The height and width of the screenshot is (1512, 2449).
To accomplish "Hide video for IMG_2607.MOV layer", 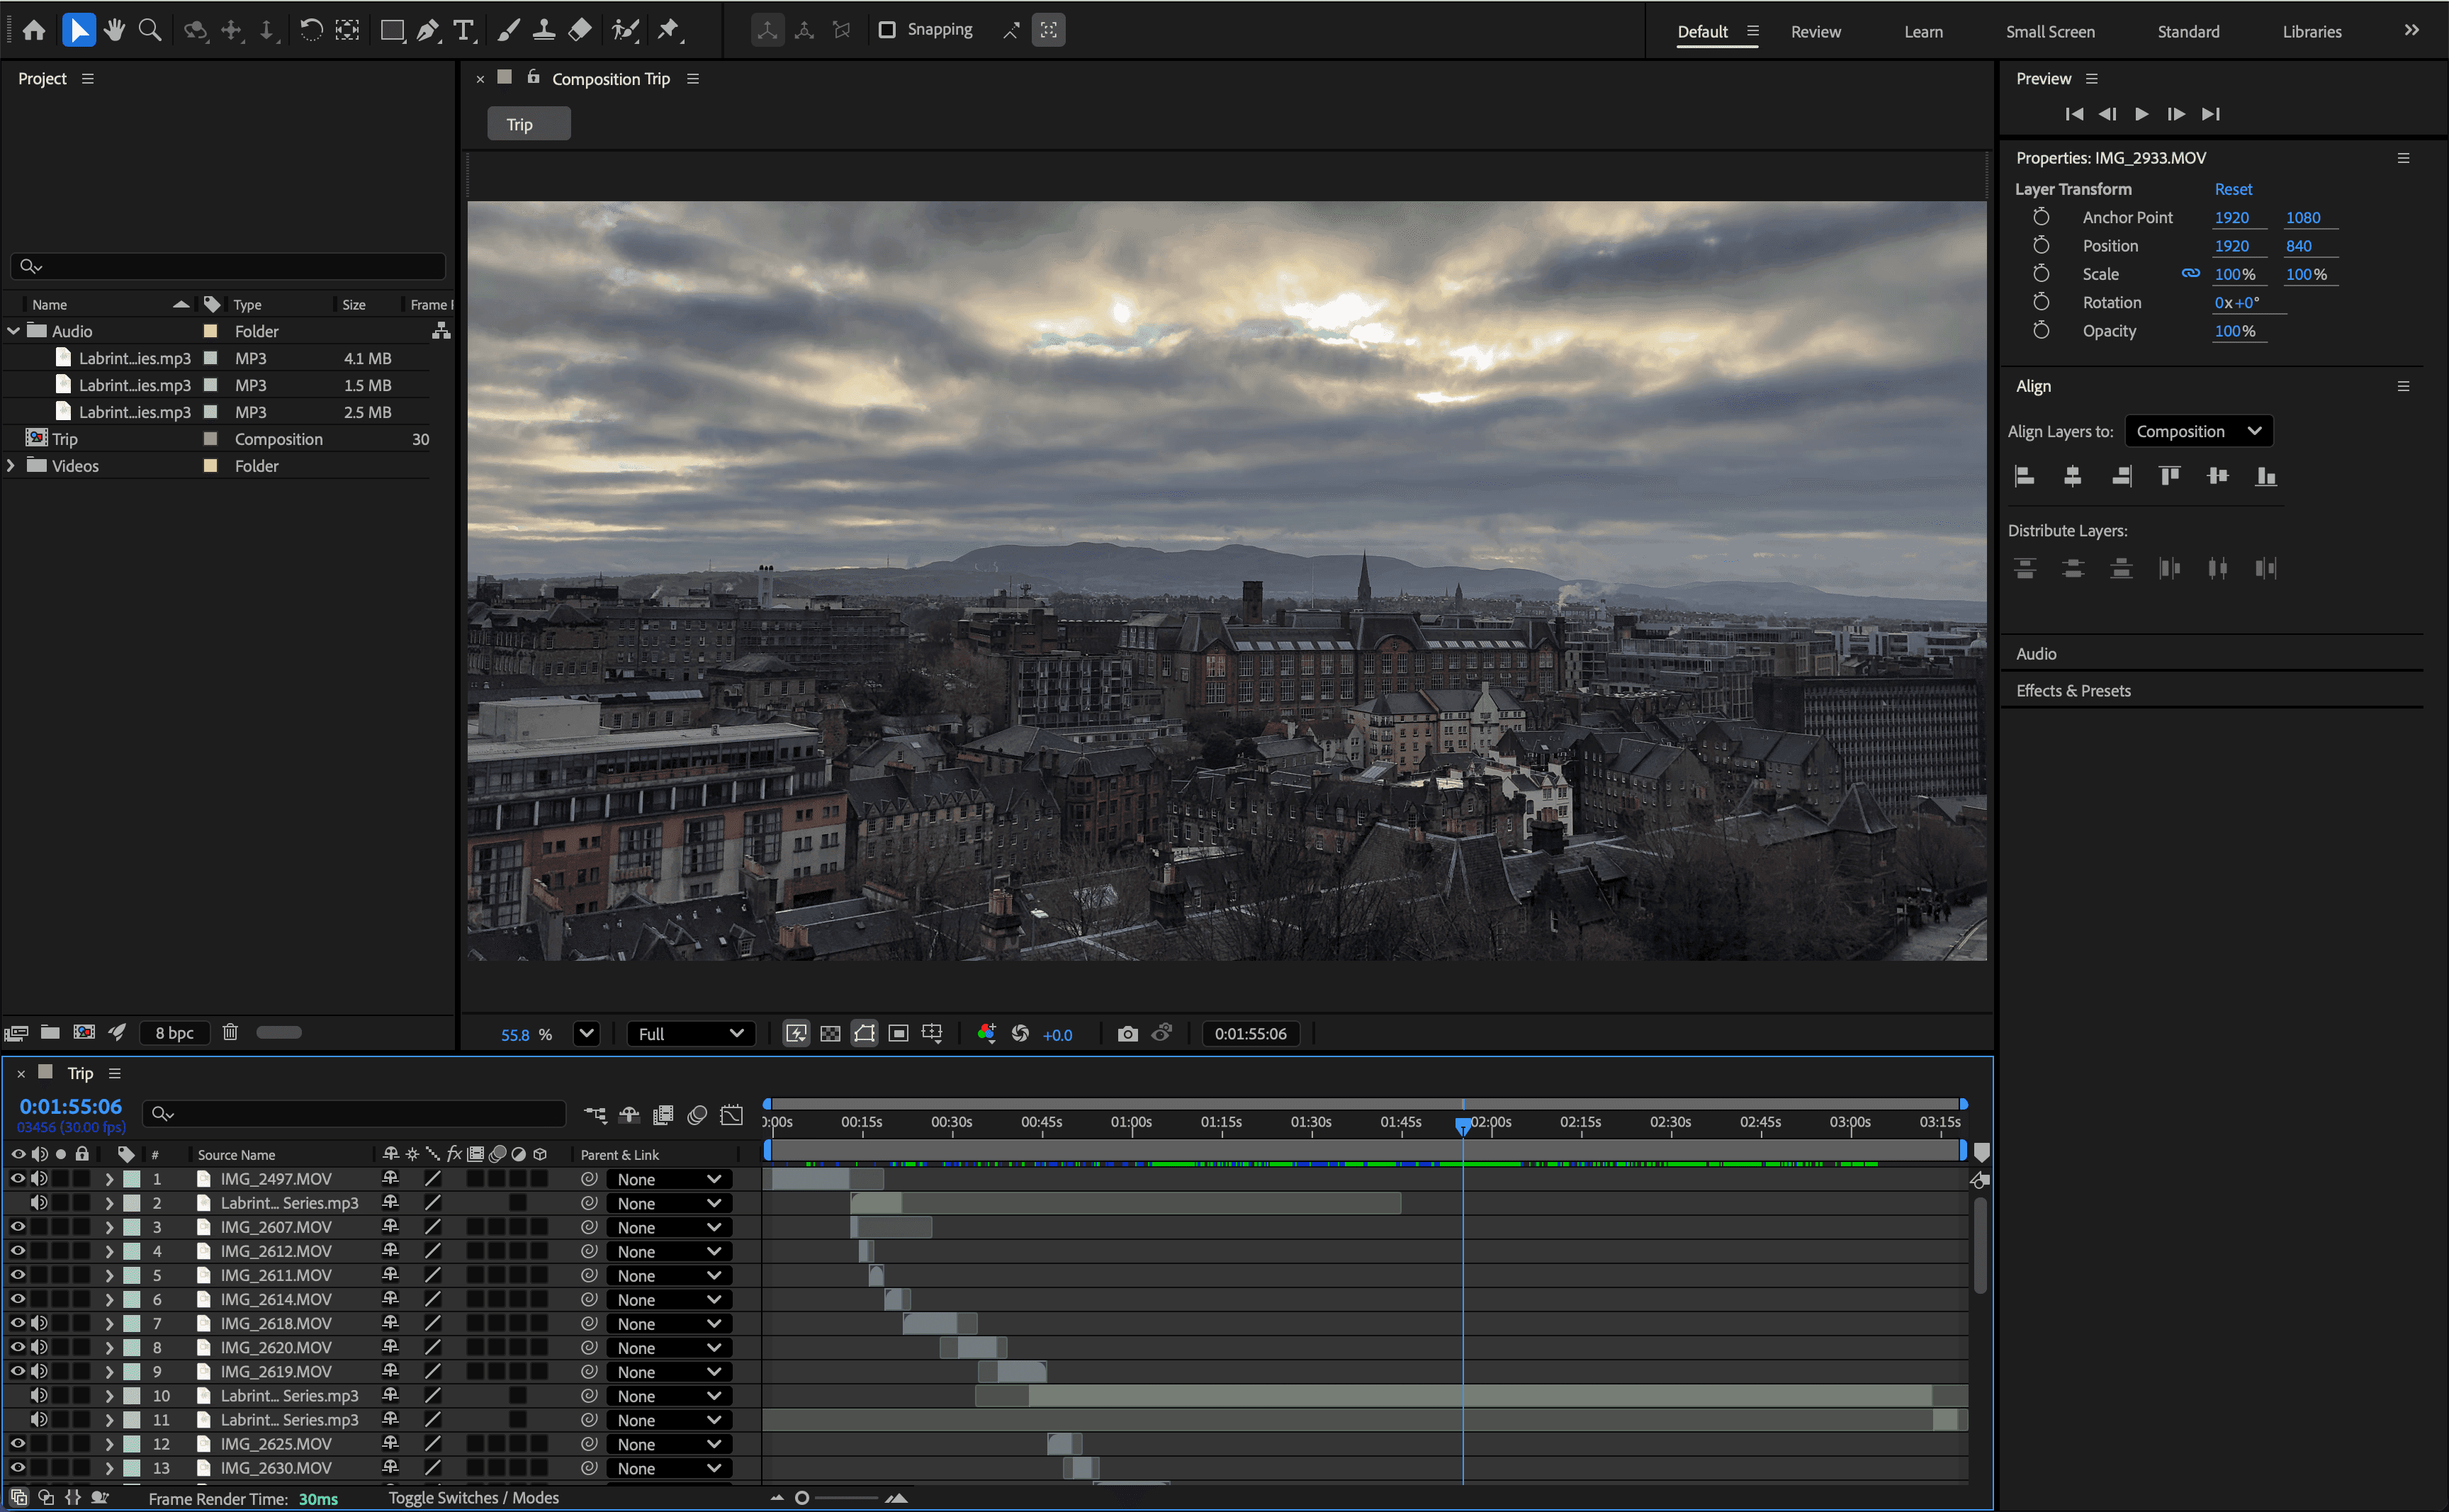I will (x=18, y=1227).
